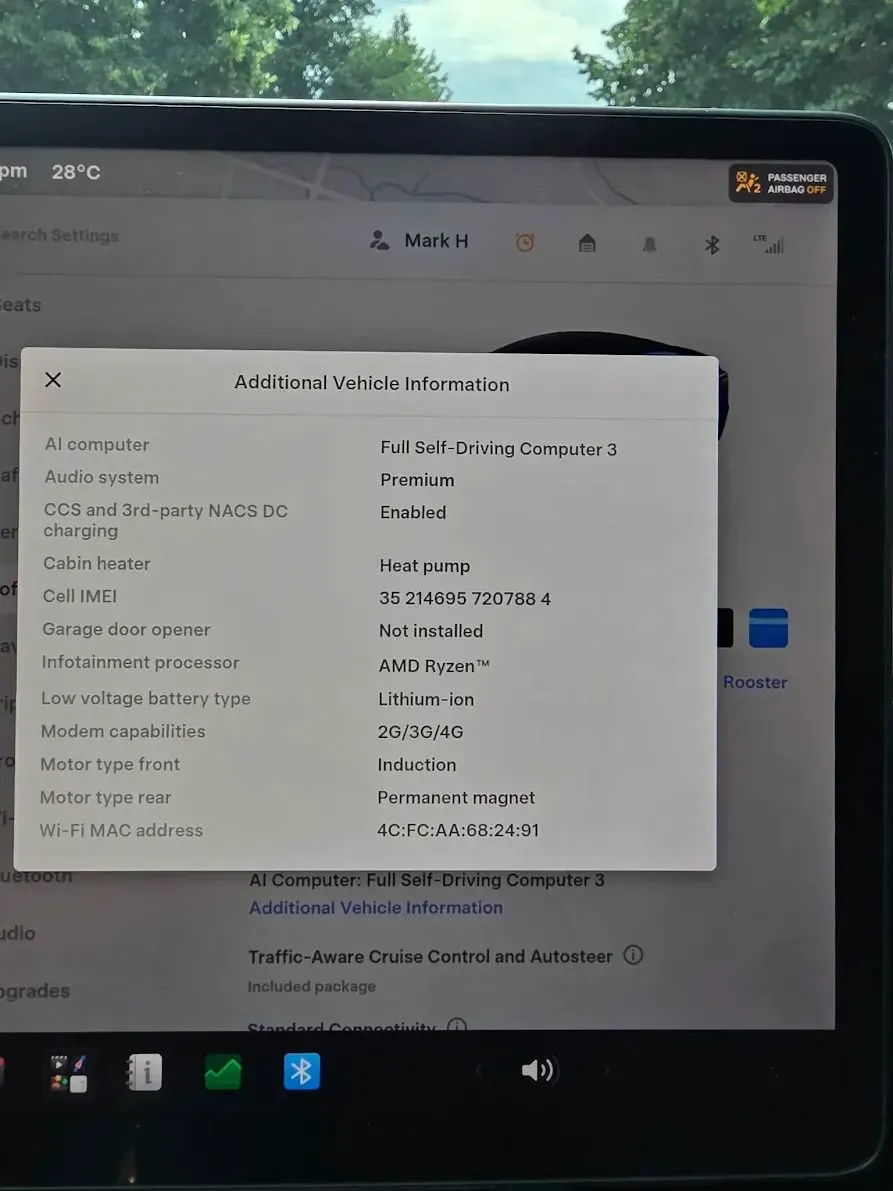Open the Mark H driver profile
This screenshot has height=1191, width=893.
pyautogui.click(x=419, y=241)
